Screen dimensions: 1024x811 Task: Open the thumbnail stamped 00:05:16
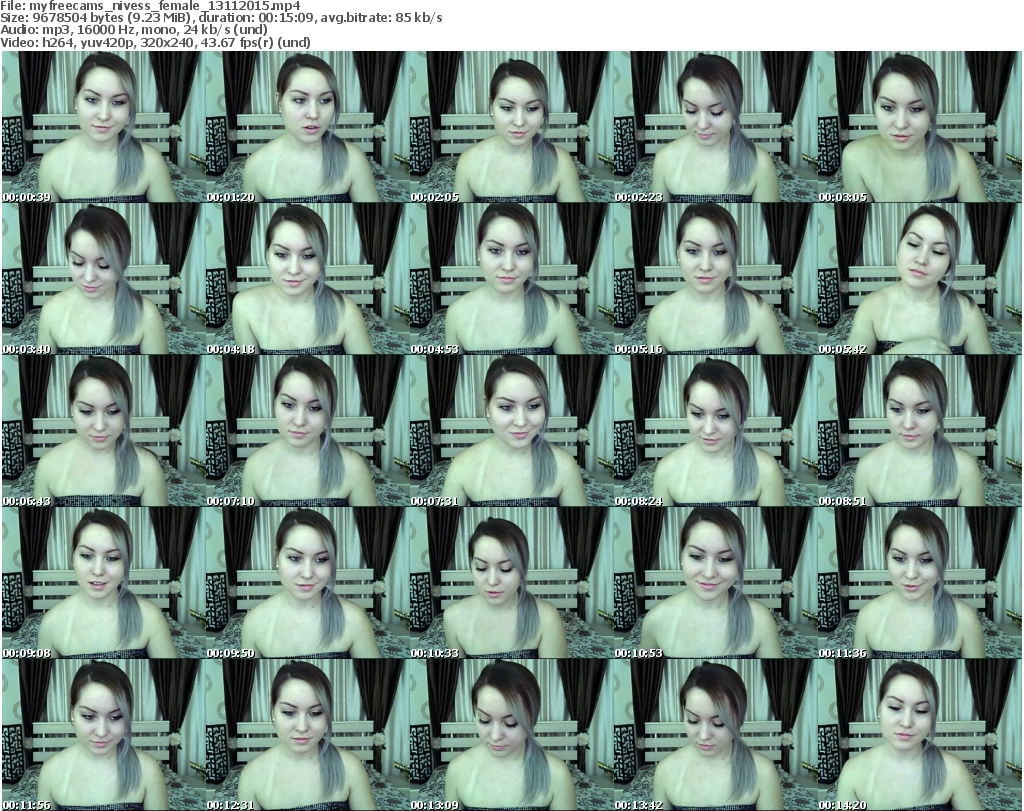(x=716, y=279)
